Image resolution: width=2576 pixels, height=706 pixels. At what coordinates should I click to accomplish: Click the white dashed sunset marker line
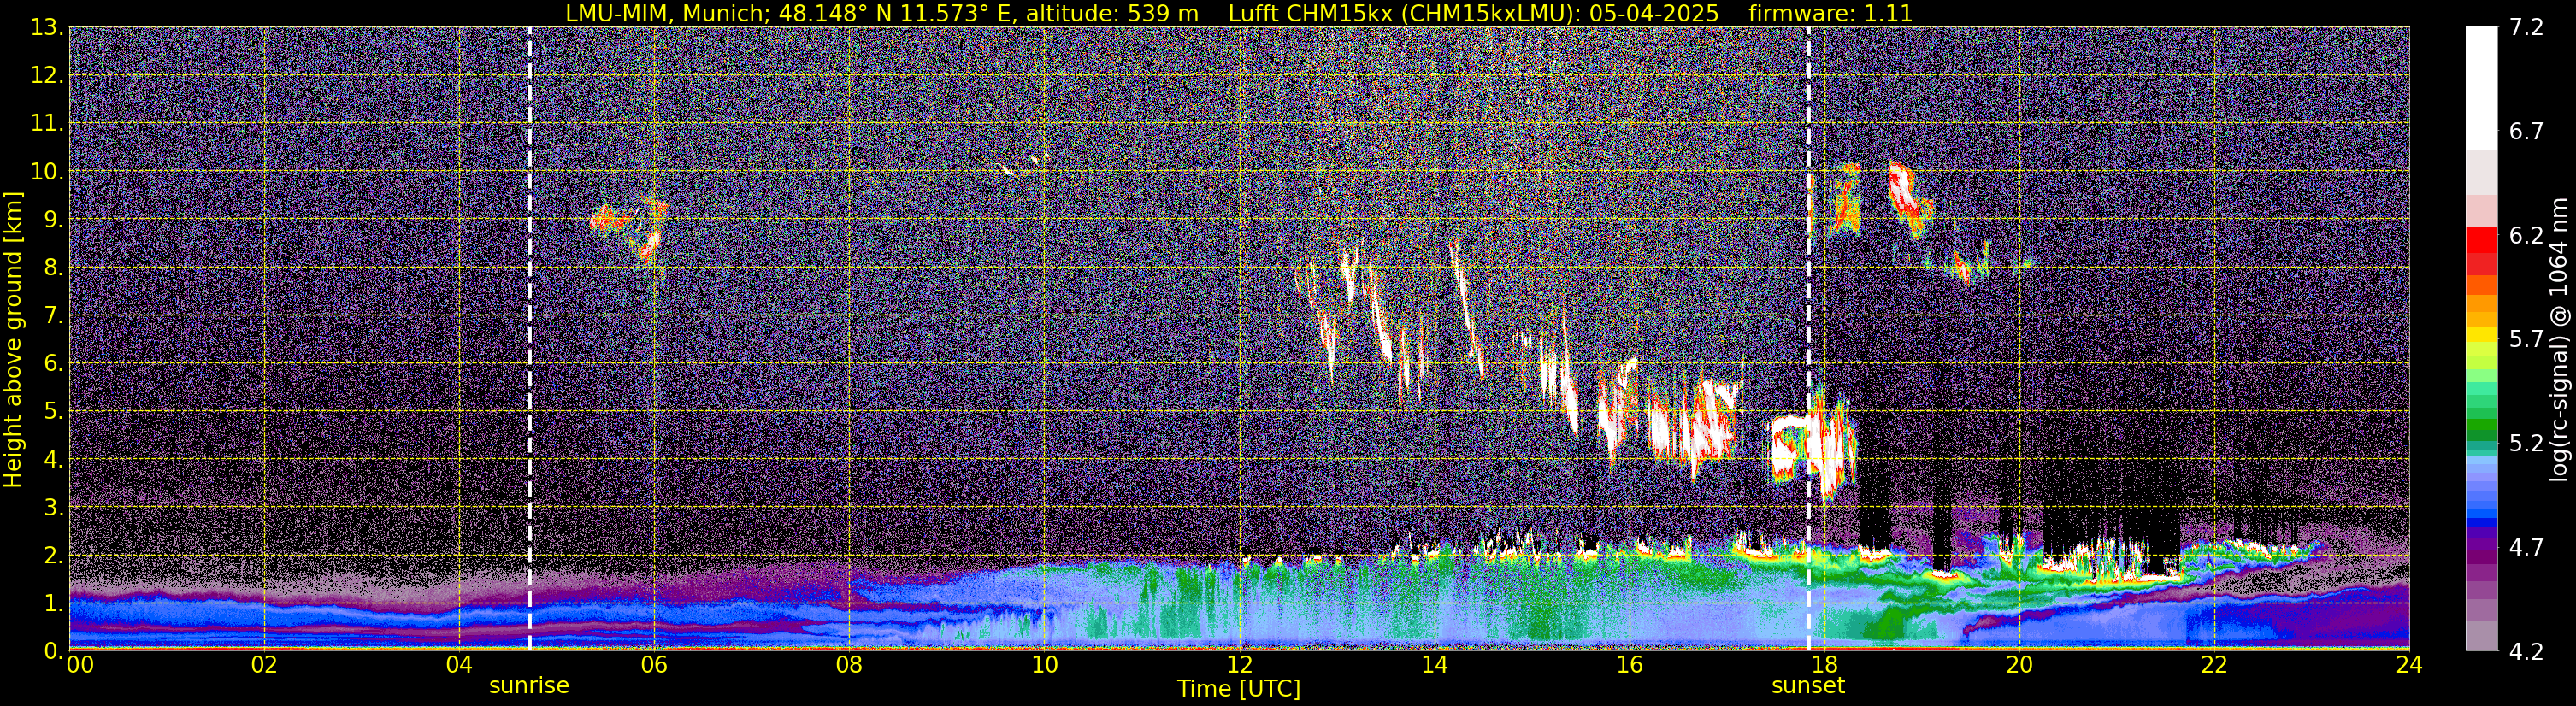pos(1808,339)
